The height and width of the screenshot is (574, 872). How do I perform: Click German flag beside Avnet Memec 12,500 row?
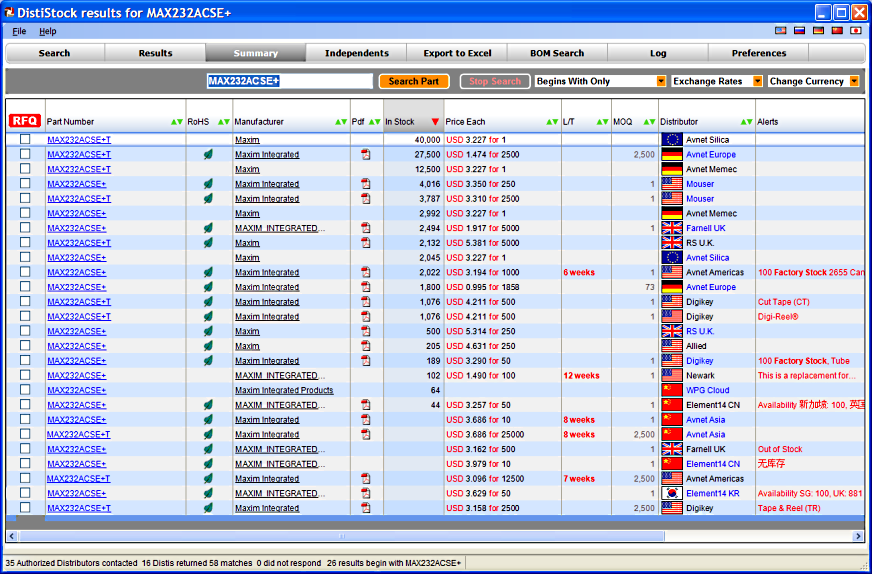[x=672, y=169]
